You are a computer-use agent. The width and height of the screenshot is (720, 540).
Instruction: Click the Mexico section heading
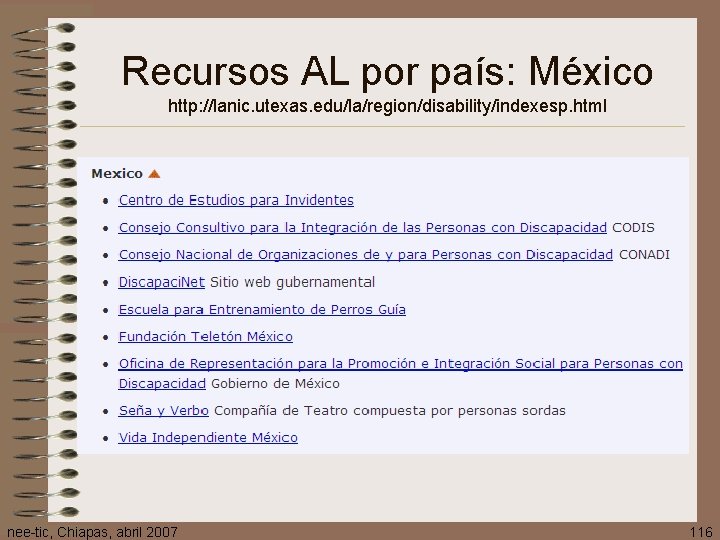117,174
